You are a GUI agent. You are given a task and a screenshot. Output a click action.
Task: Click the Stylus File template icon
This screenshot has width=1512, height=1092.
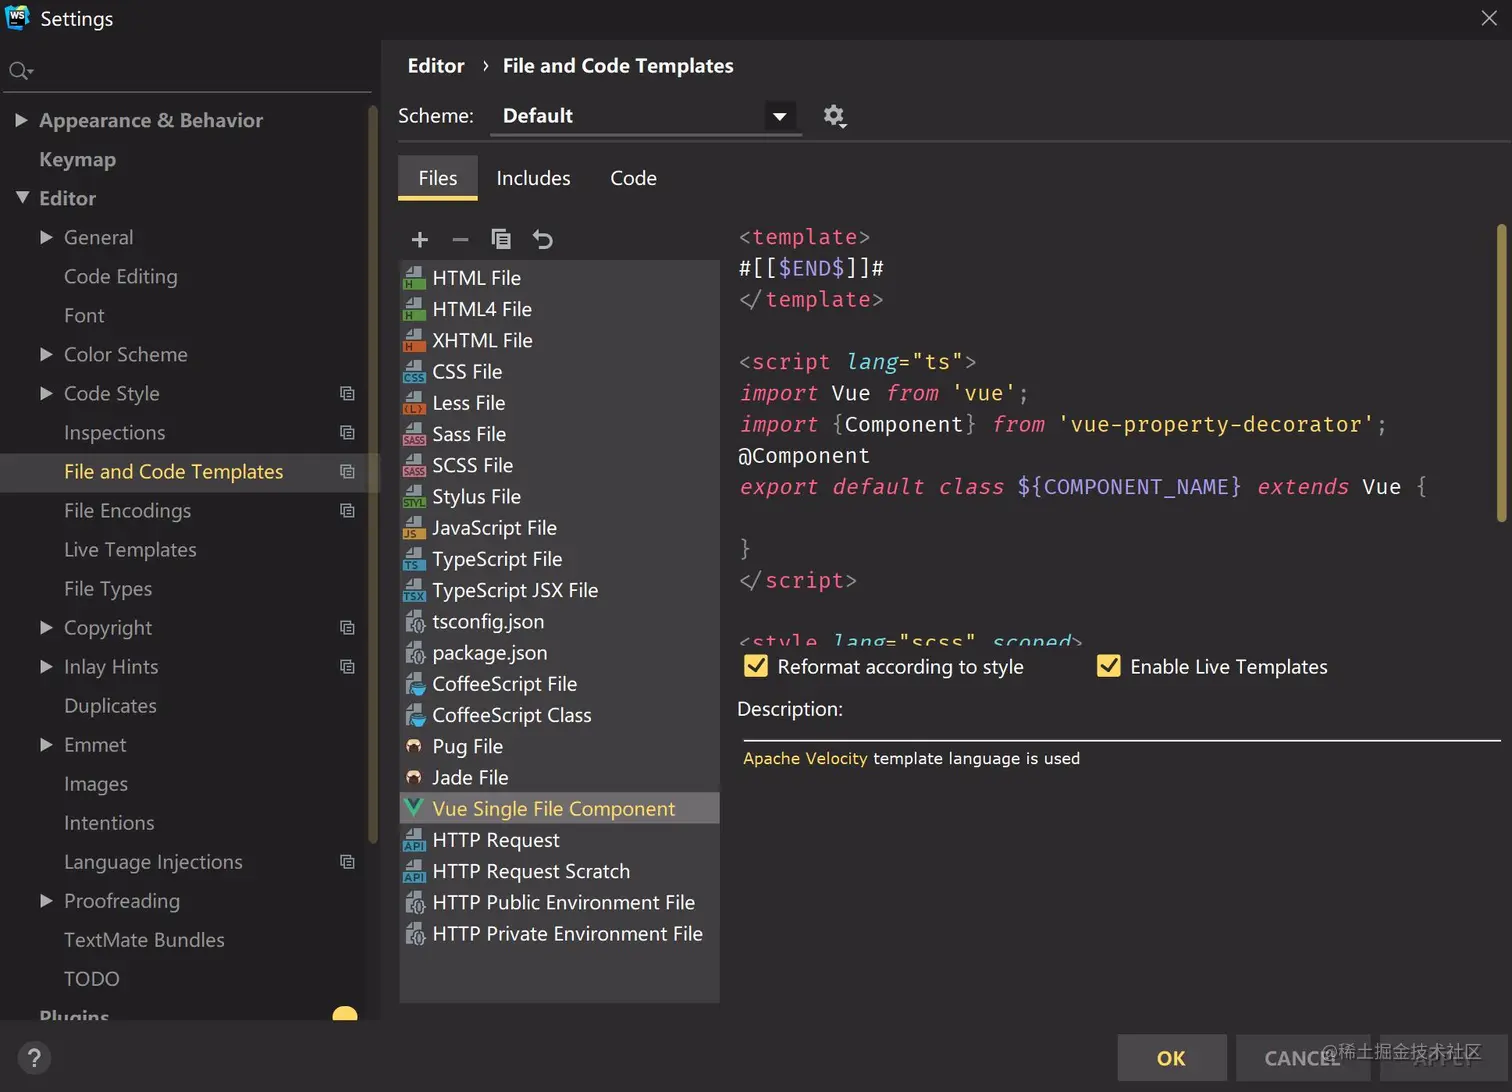tap(414, 497)
